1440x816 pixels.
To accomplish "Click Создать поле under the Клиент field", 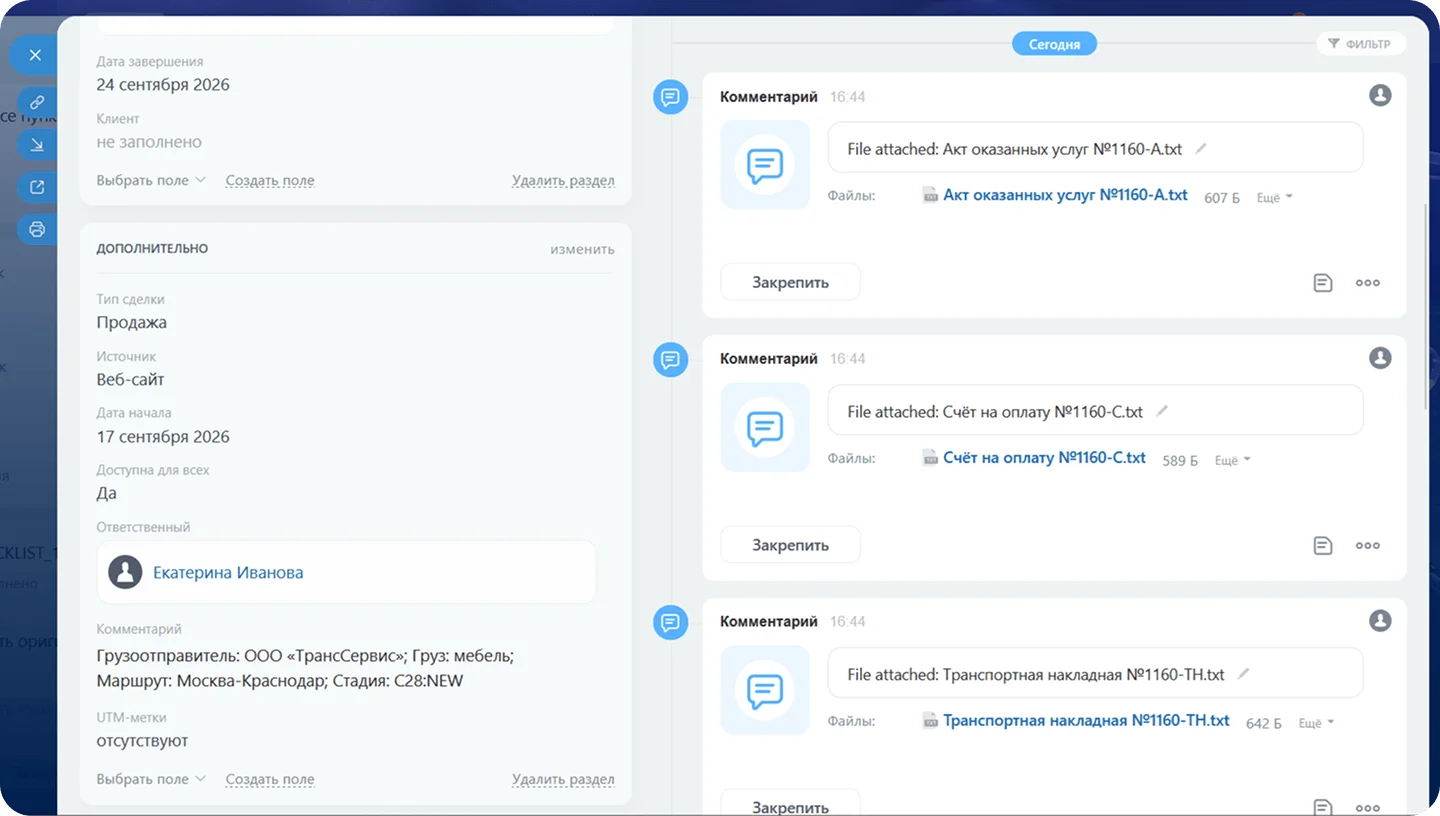I will (x=270, y=181).
